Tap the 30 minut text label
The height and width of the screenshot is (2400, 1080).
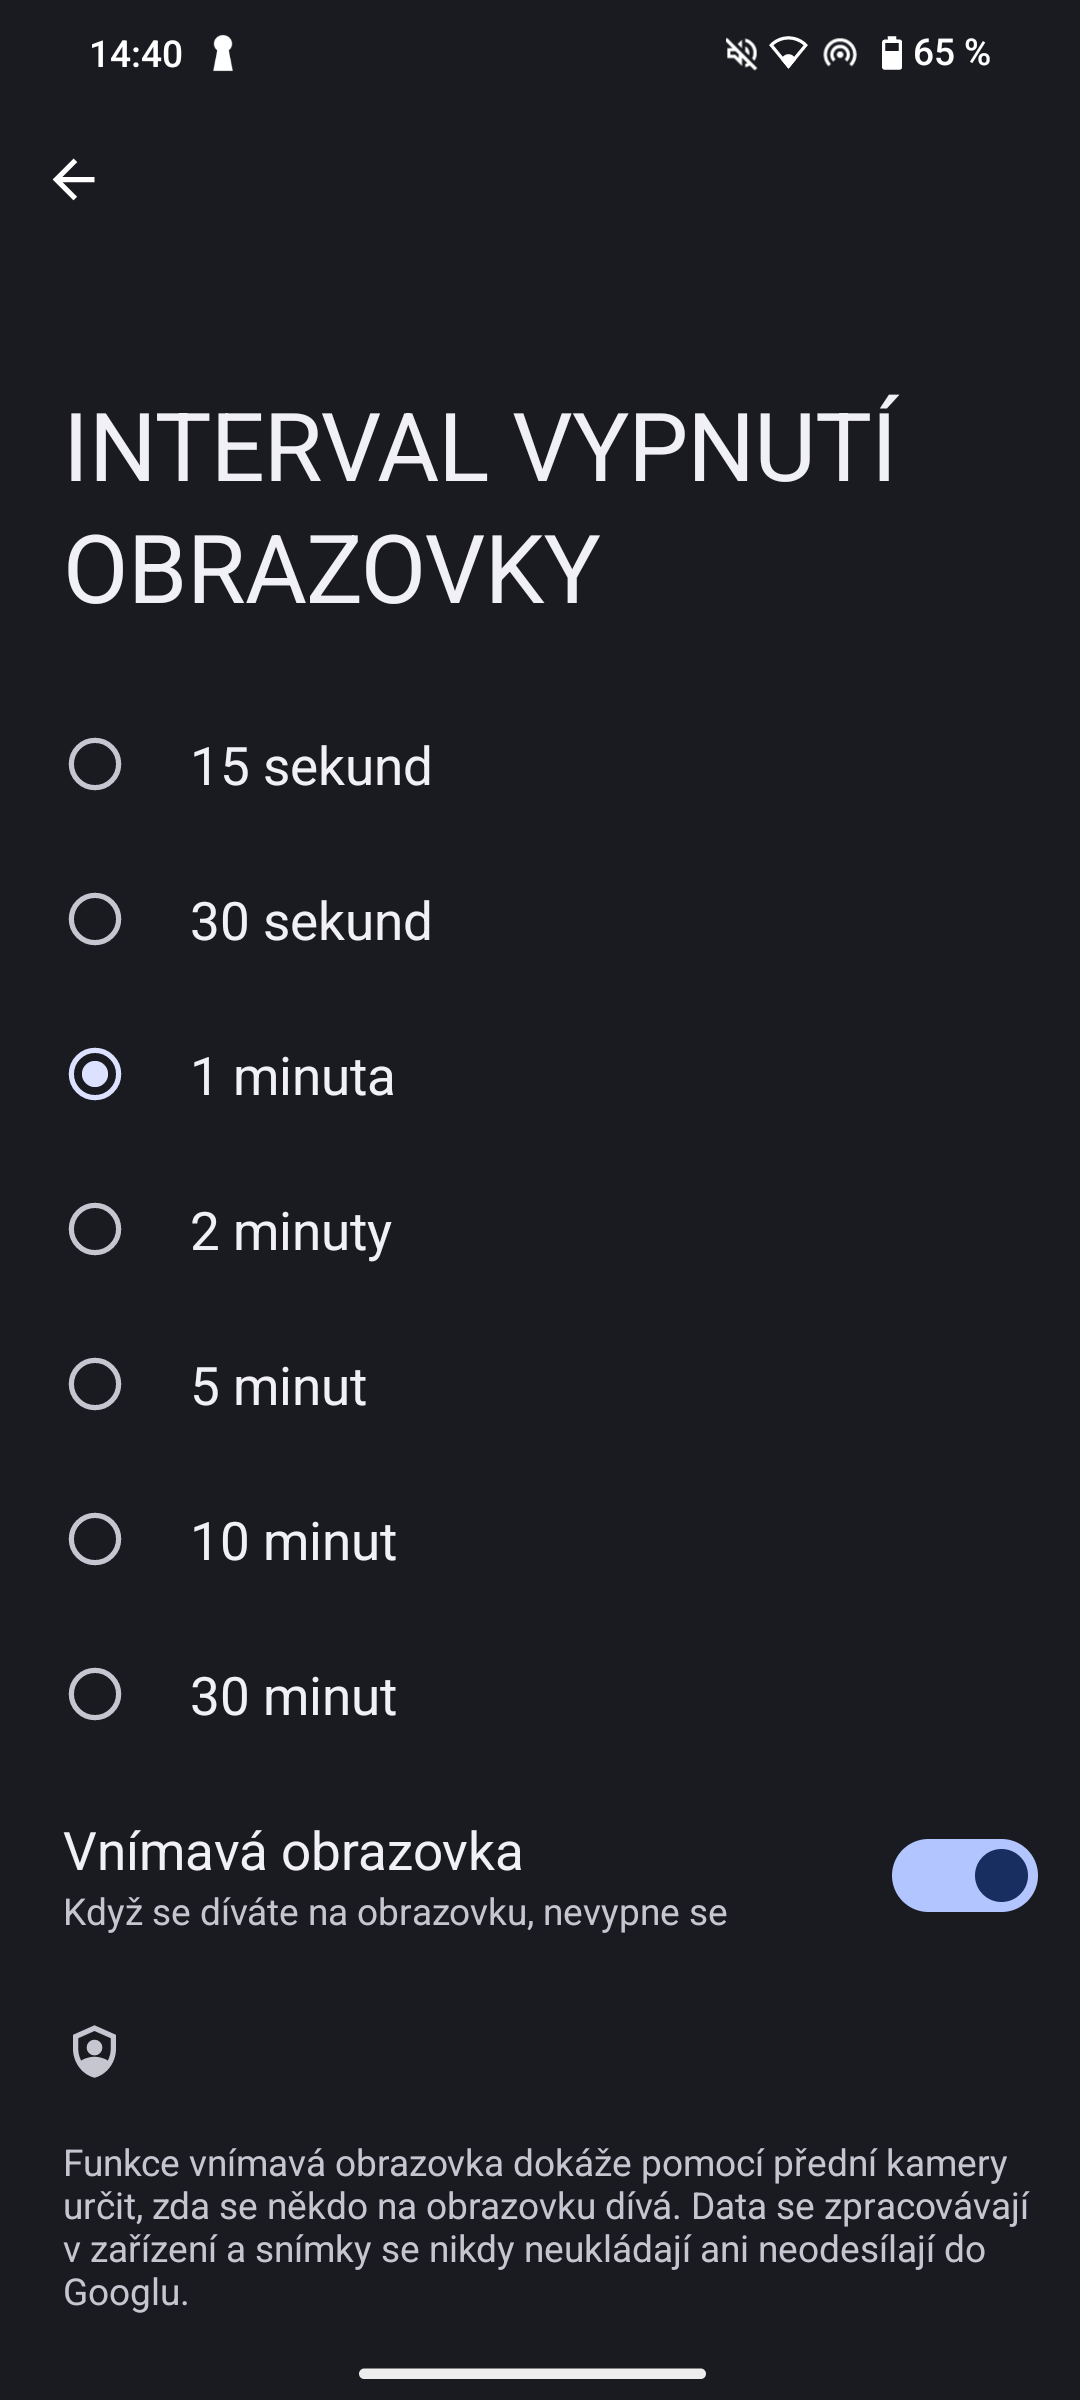coord(293,1697)
